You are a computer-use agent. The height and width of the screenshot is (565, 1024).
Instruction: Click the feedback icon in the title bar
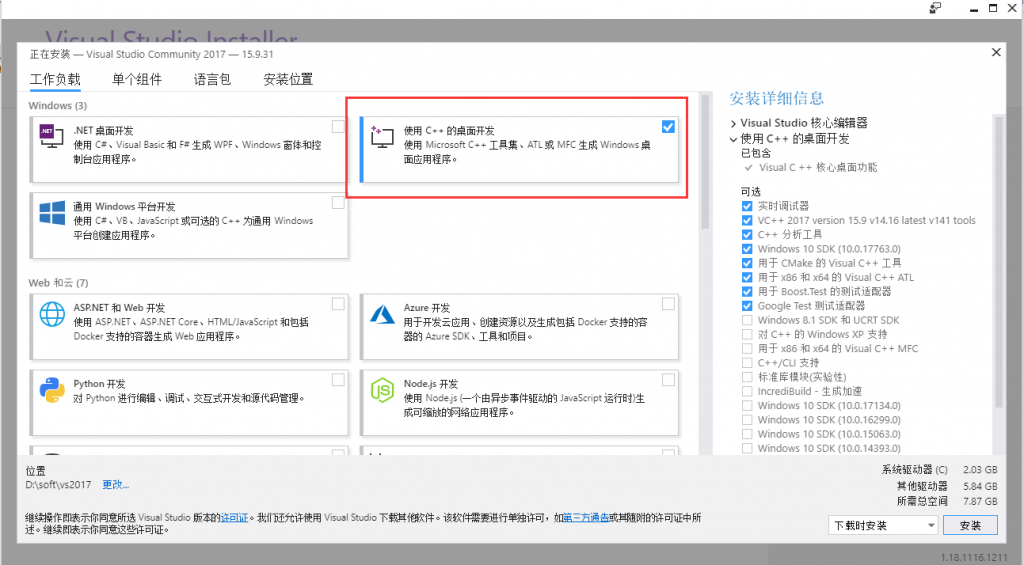pyautogui.click(x=935, y=8)
